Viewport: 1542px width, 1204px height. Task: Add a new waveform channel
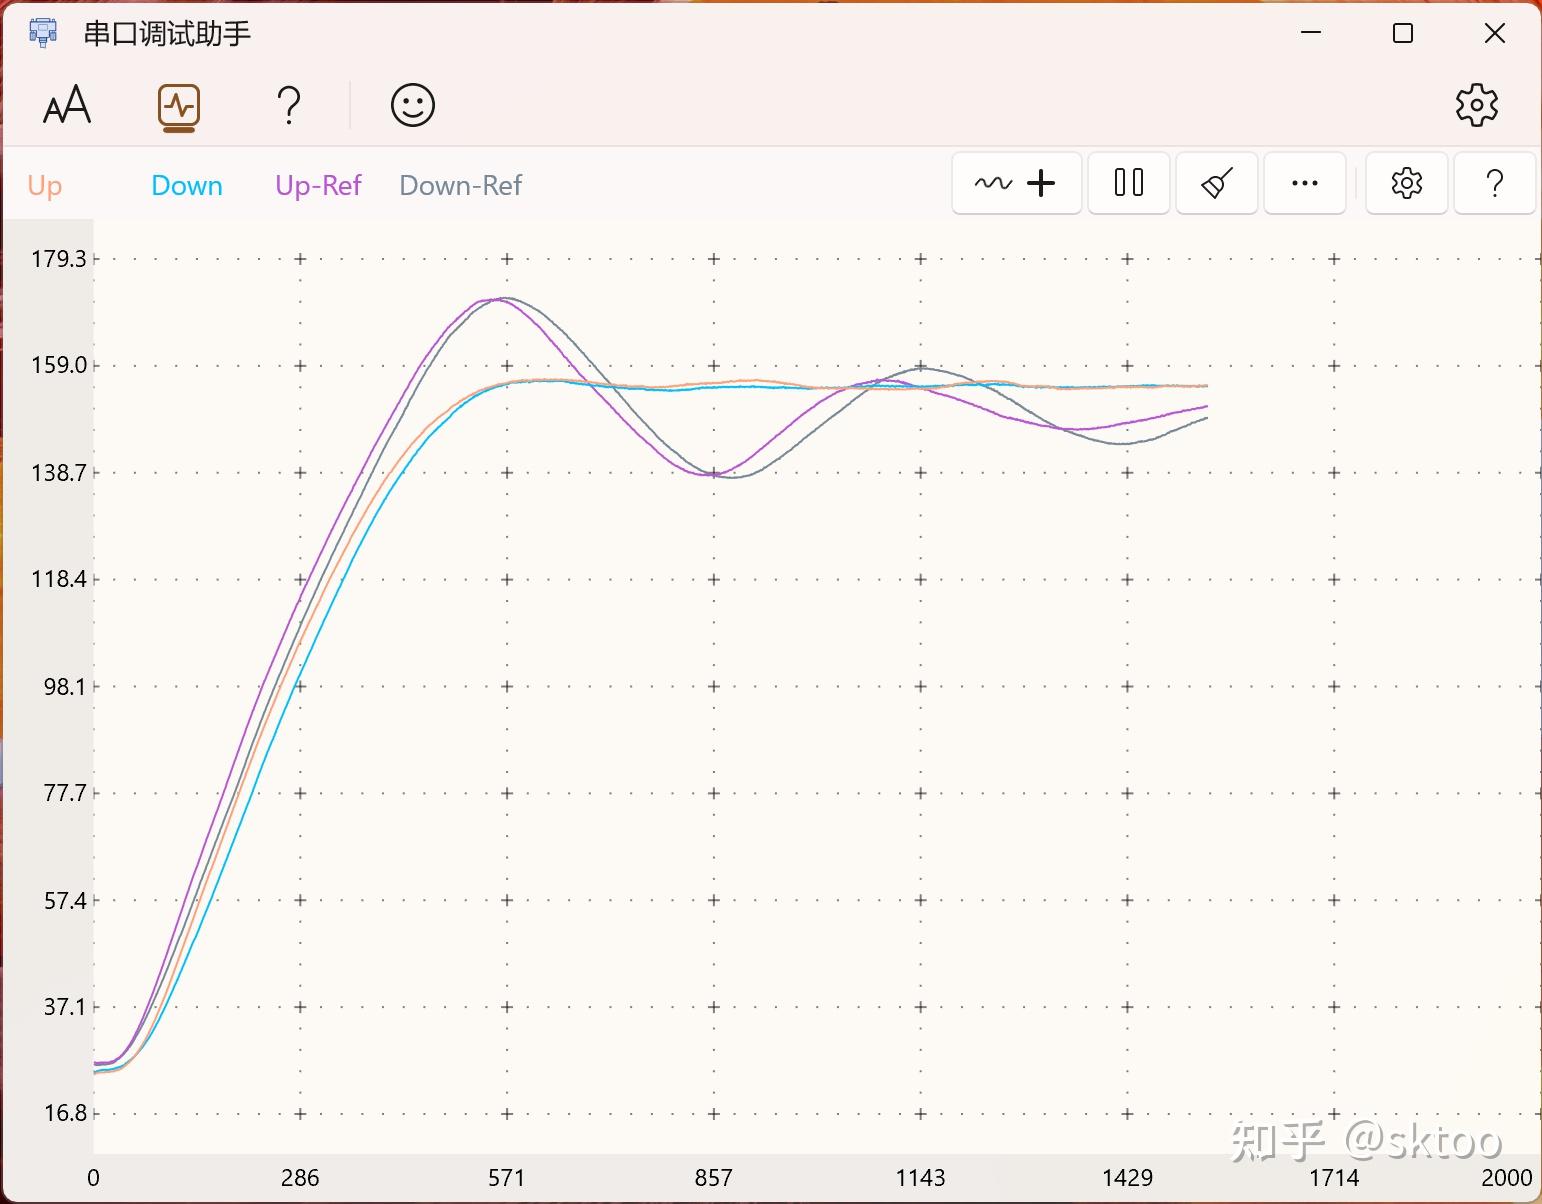pyautogui.click(x=1016, y=183)
